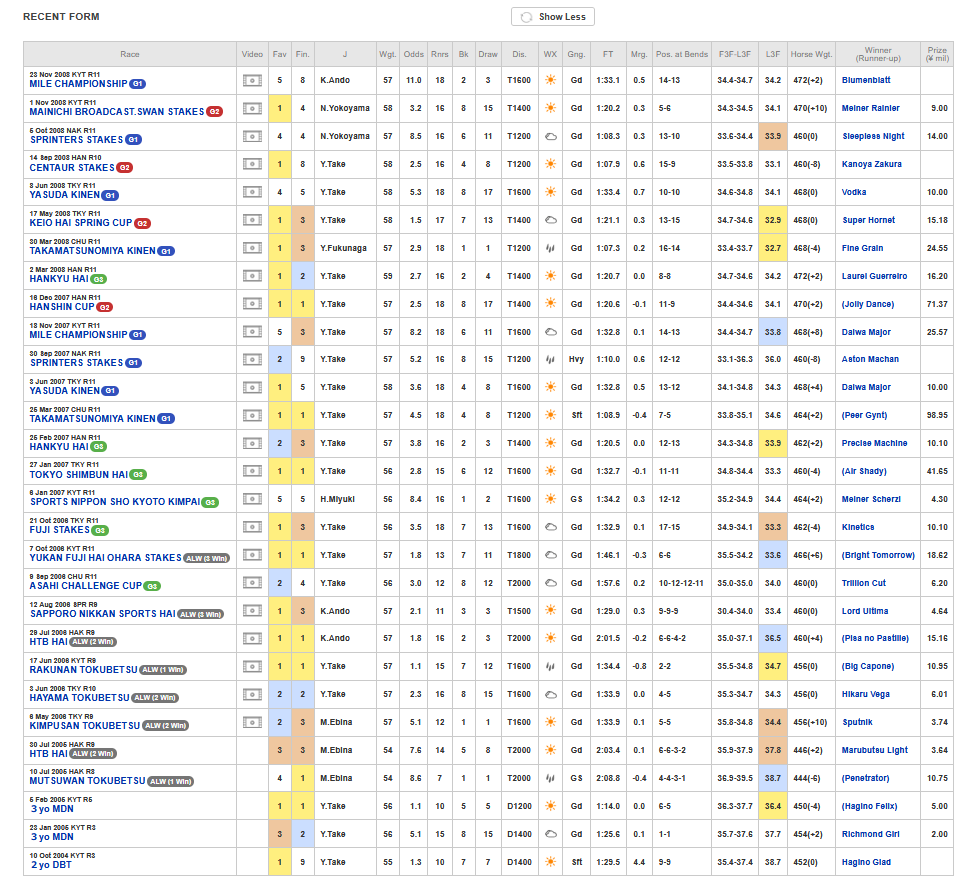Play video for 23 Nov 2008 Mile Championship
The width and height of the screenshot is (972, 886).
(252, 80)
